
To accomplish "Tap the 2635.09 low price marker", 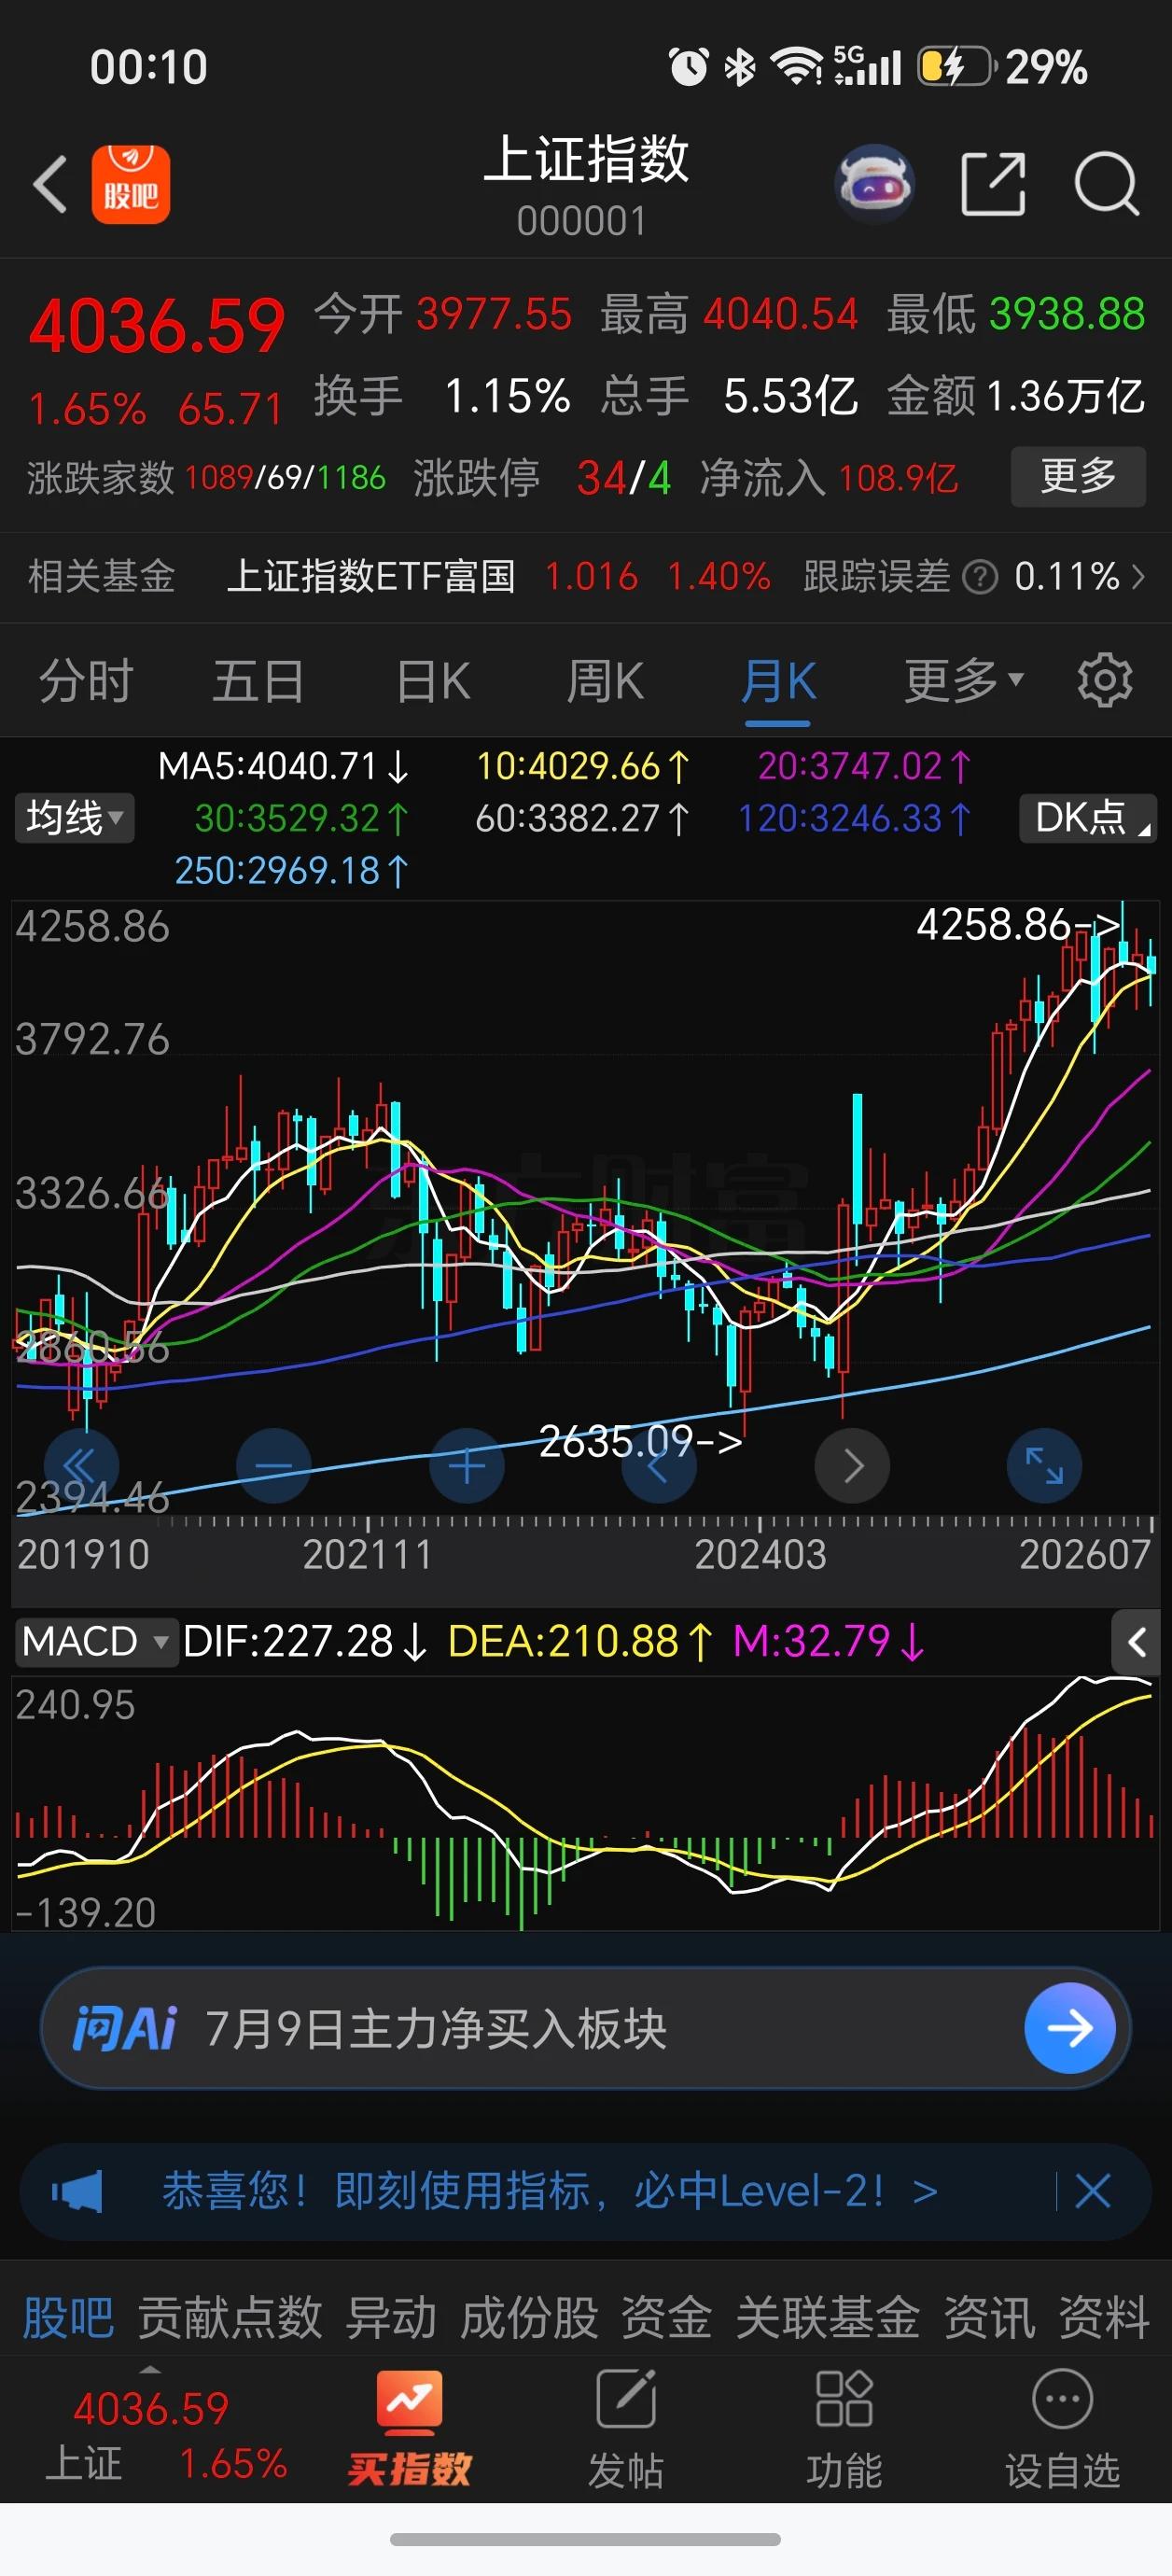I will pos(640,1441).
